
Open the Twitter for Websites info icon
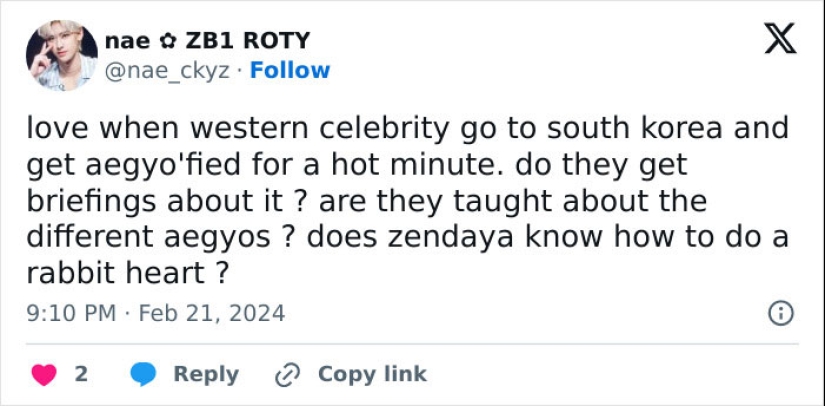[x=780, y=313]
